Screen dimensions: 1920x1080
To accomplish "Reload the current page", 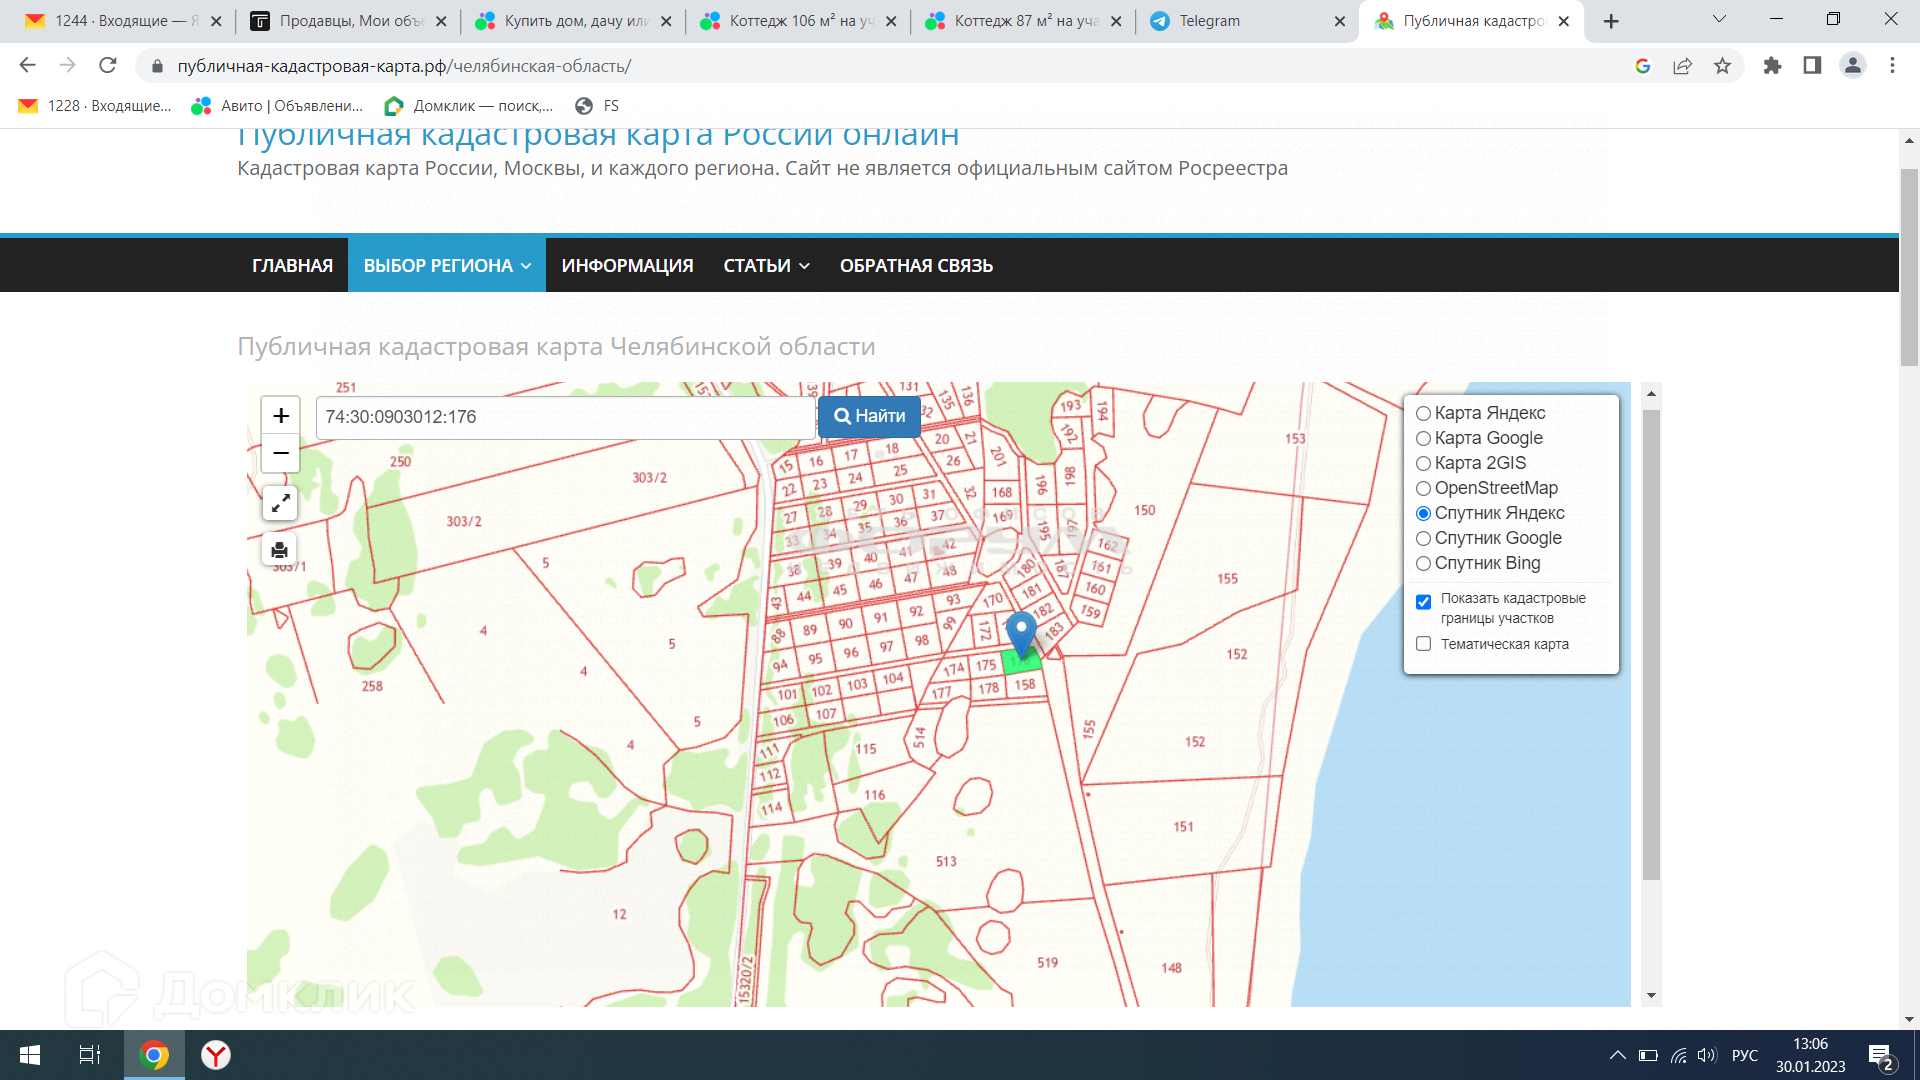I will click(108, 66).
